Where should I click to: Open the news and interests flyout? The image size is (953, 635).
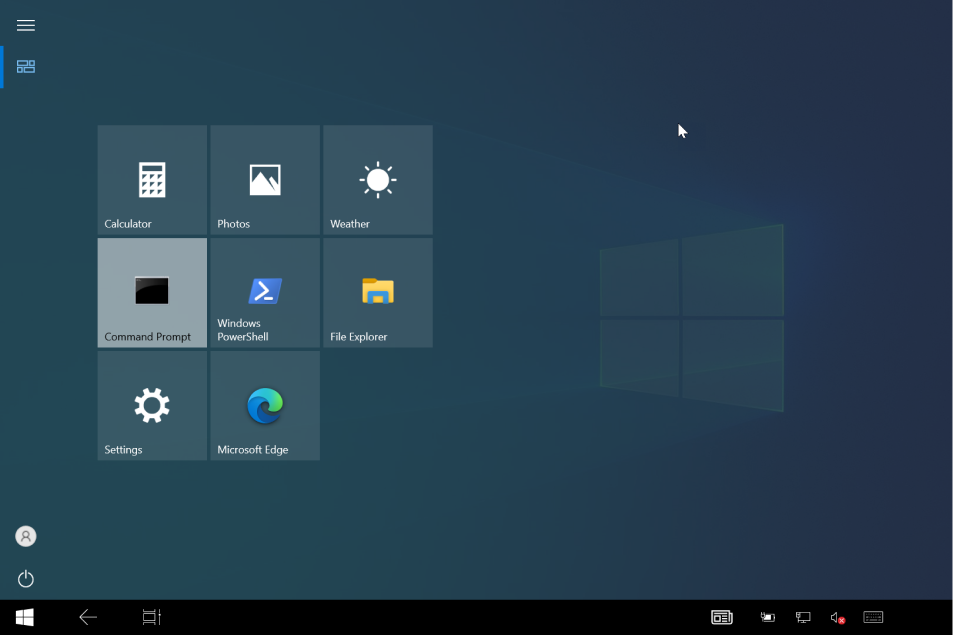point(722,617)
